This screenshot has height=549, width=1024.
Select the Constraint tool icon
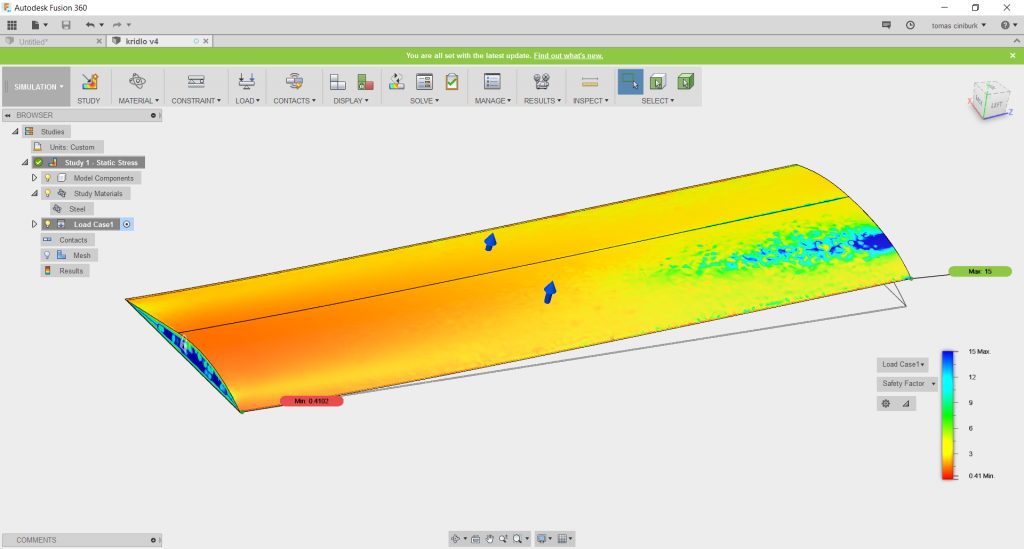(x=196, y=82)
